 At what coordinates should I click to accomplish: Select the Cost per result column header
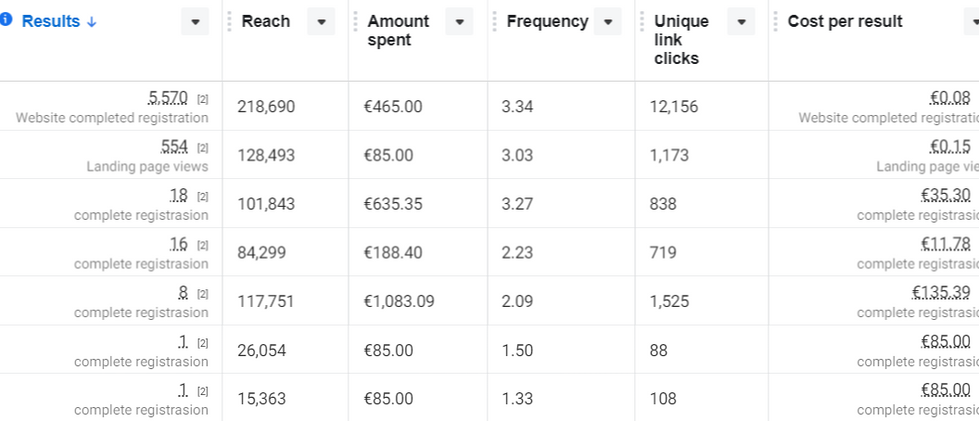[845, 21]
